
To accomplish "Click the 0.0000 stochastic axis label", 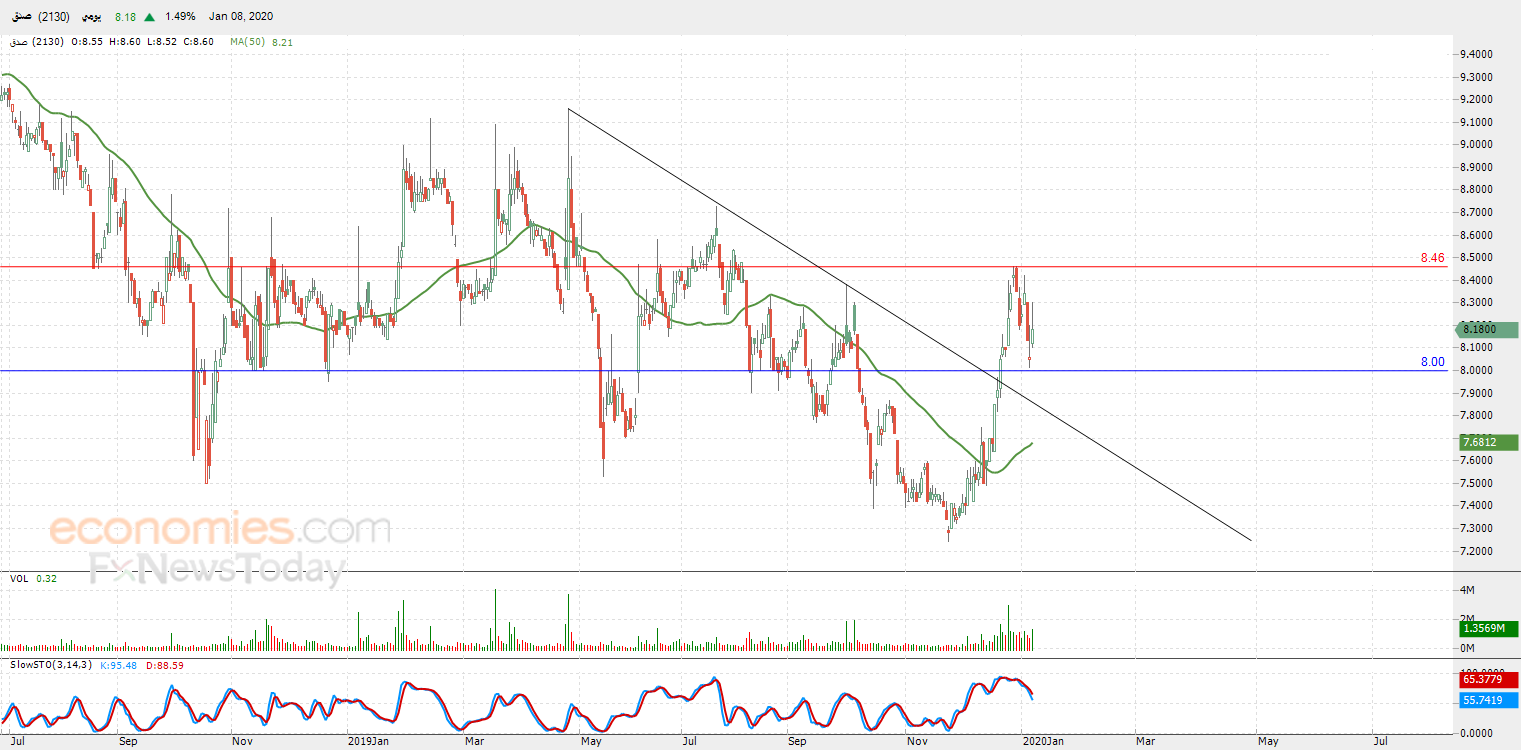I will [1478, 733].
